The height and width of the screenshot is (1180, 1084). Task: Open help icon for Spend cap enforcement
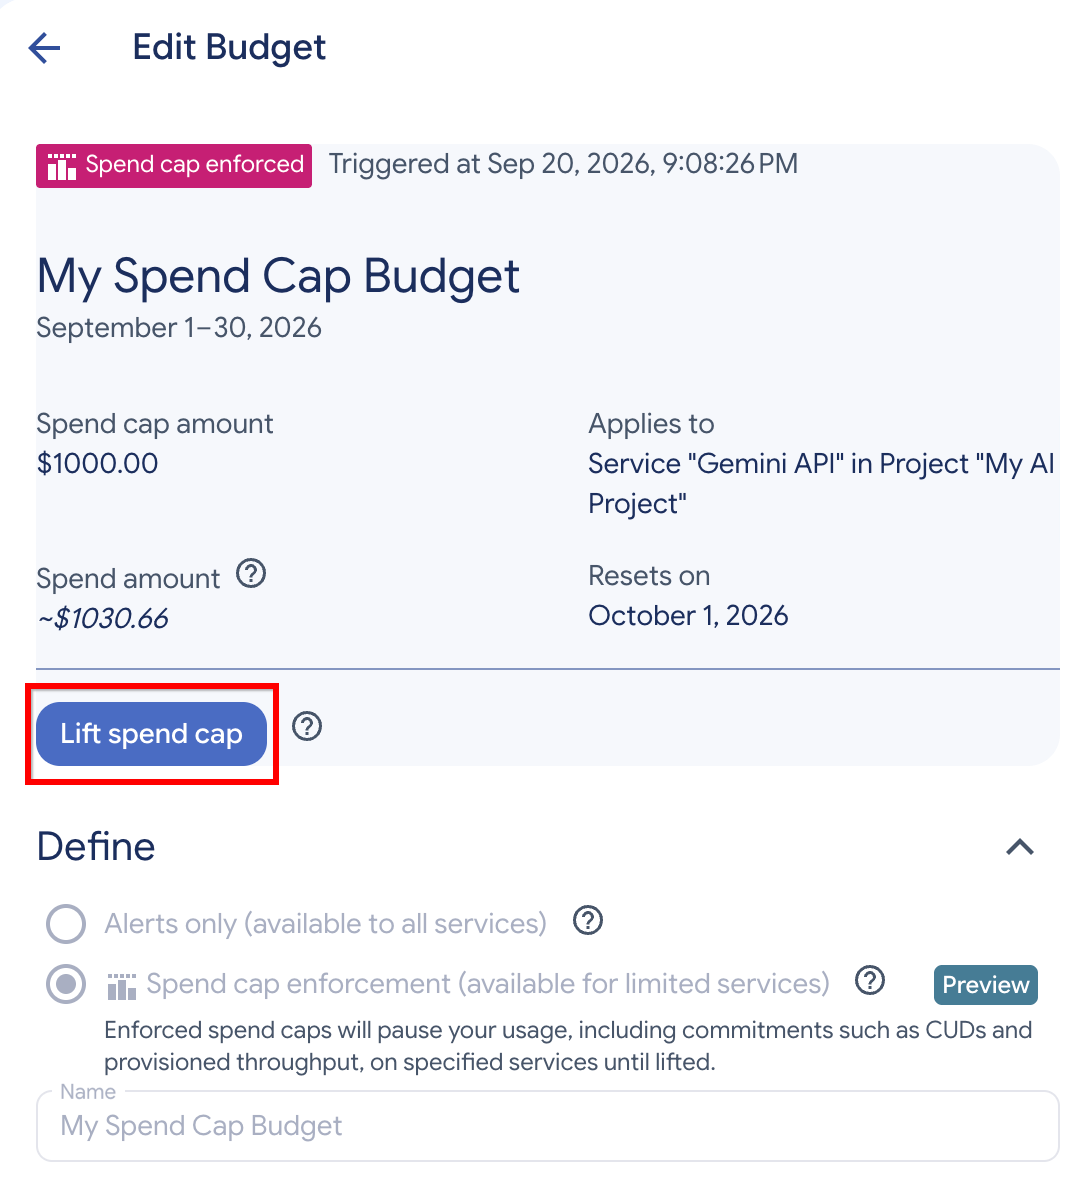(x=870, y=981)
